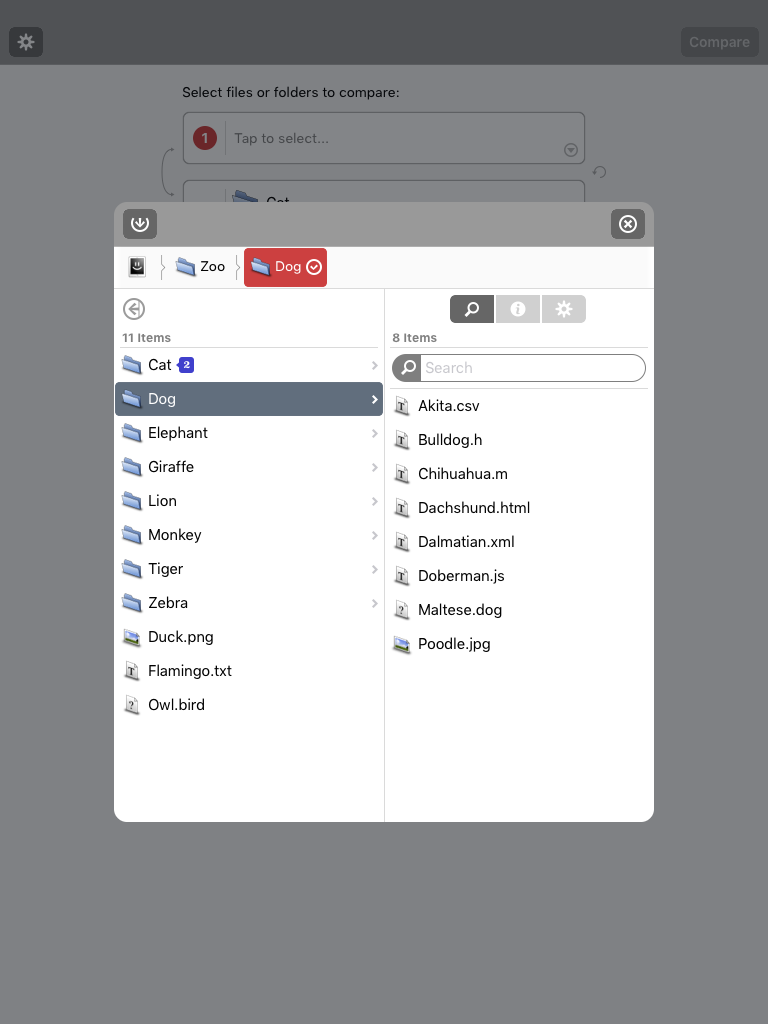Select the Chihuahua.m file

pos(519,473)
